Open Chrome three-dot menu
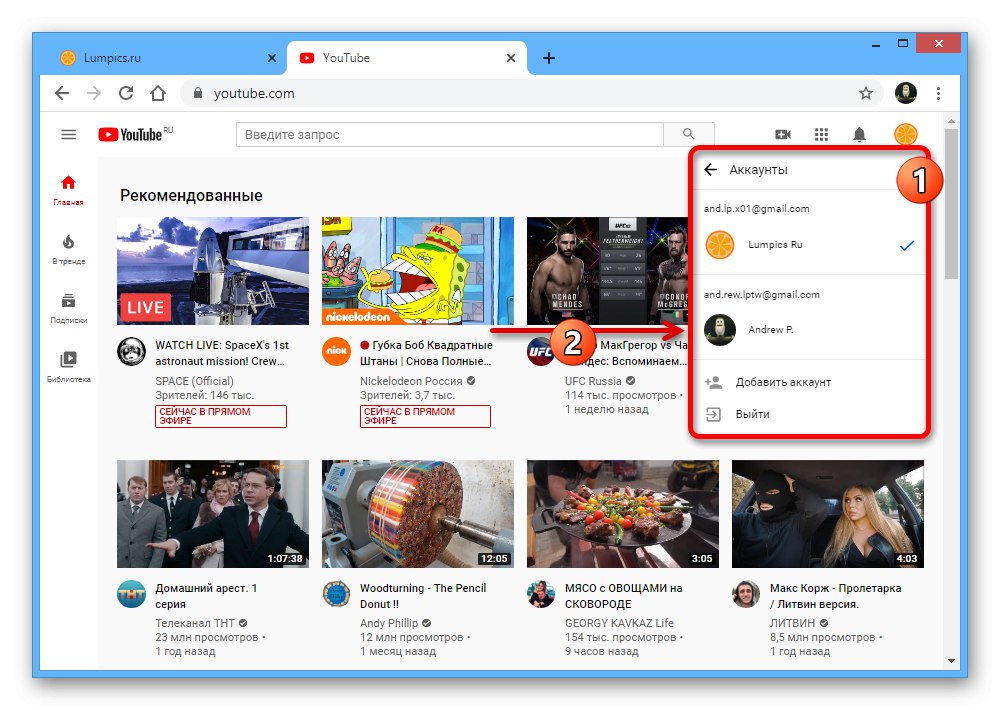The image size is (1000, 710). tap(938, 93)
